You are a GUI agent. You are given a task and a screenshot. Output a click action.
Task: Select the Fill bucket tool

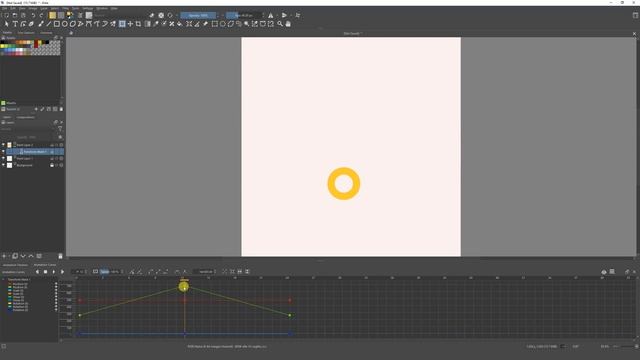click(x=180, y=24)
